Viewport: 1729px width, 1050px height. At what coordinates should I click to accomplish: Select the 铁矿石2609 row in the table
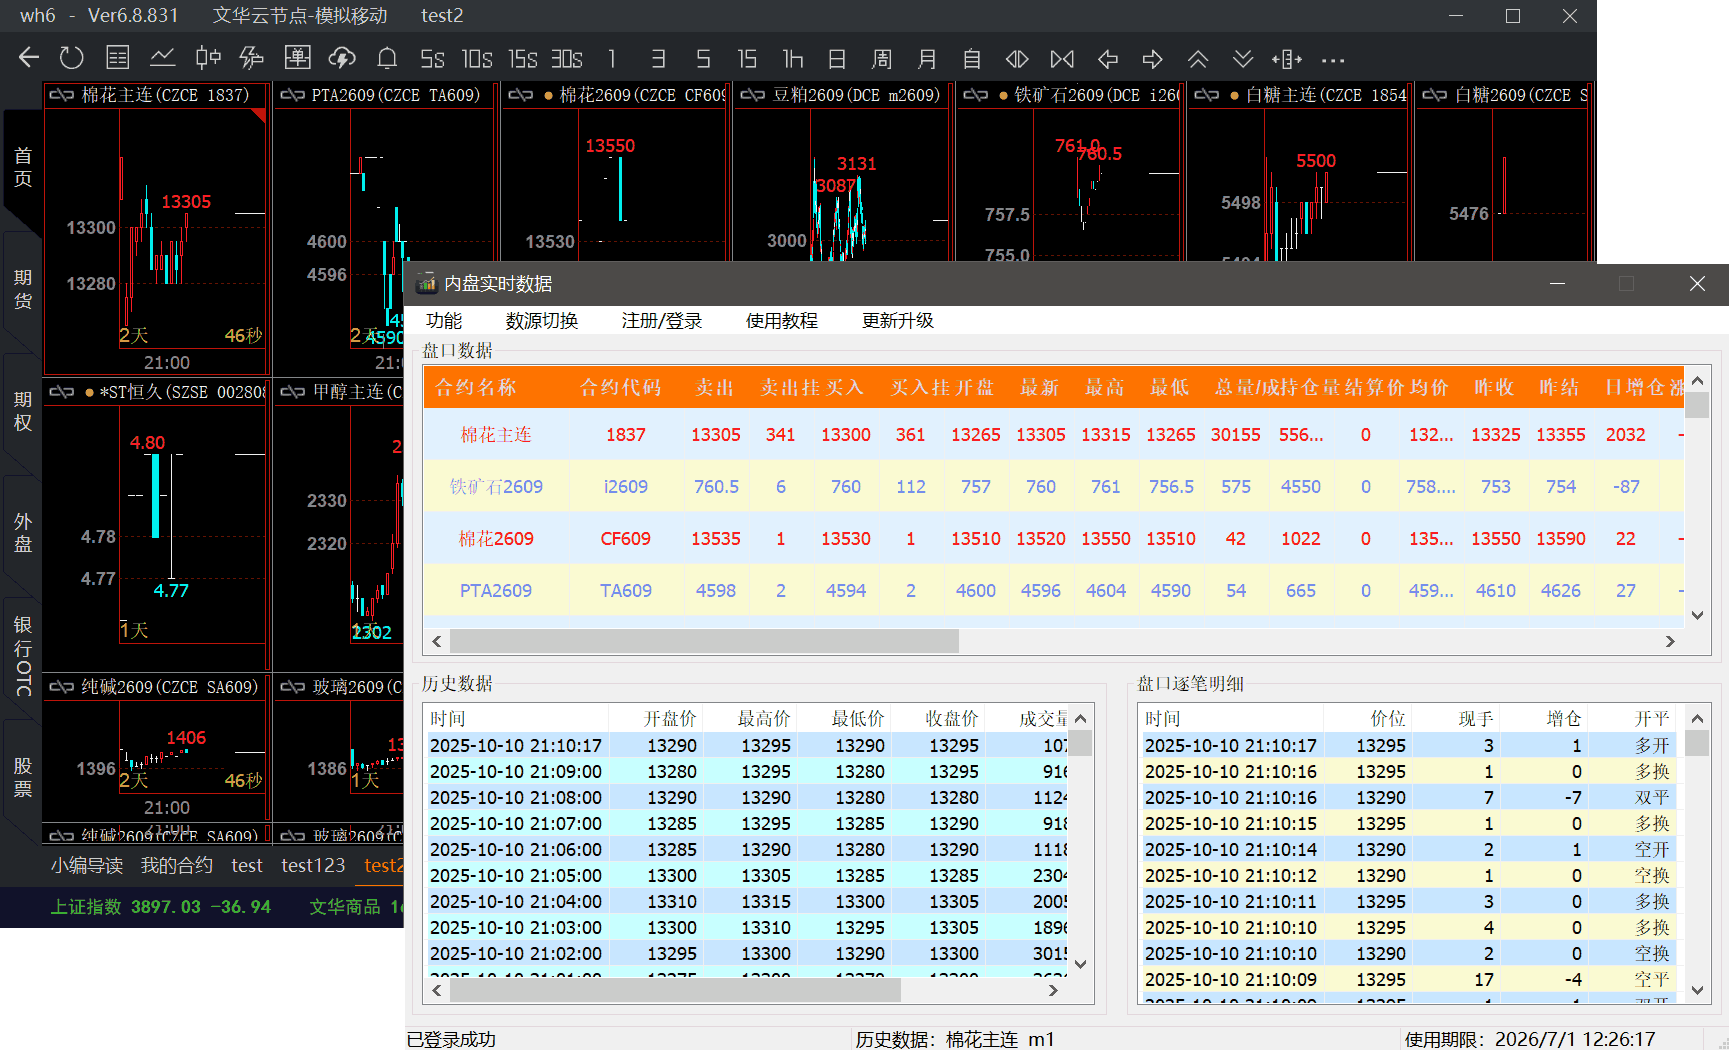(x=496, y=487)
